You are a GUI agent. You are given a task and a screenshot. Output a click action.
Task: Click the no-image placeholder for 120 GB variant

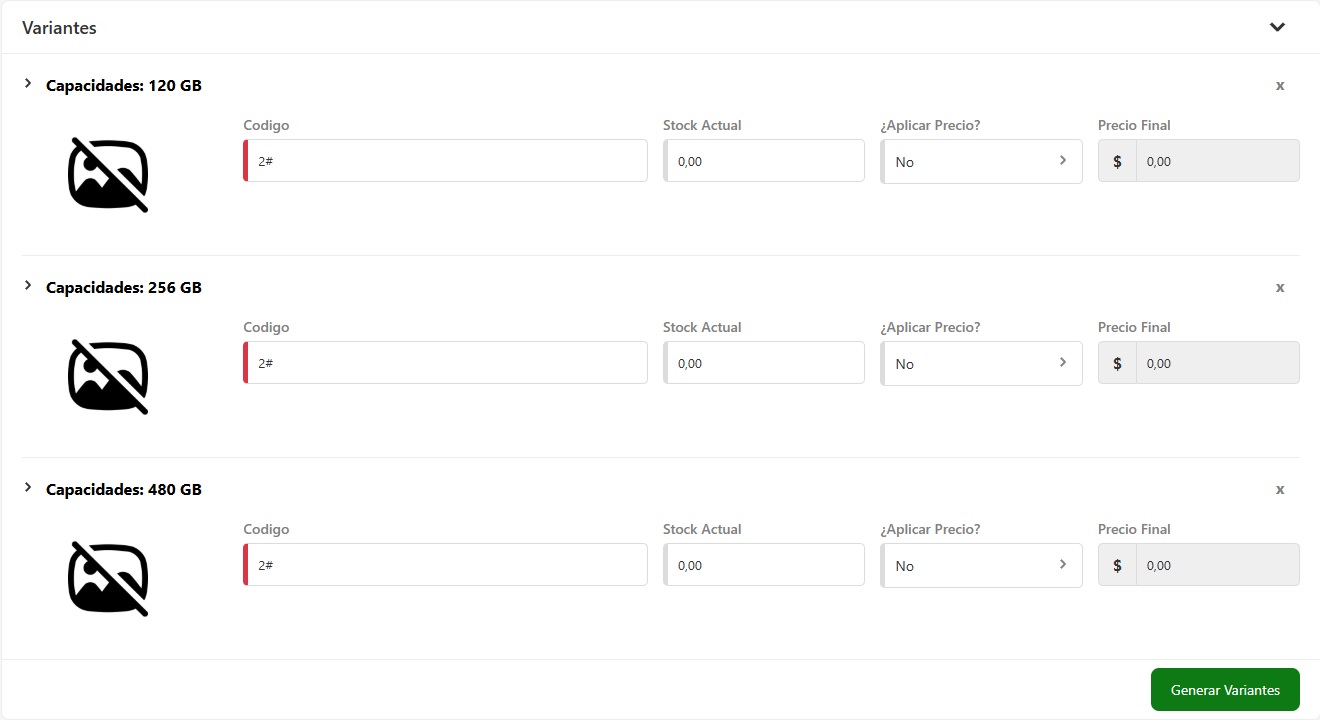coord(108,175)
